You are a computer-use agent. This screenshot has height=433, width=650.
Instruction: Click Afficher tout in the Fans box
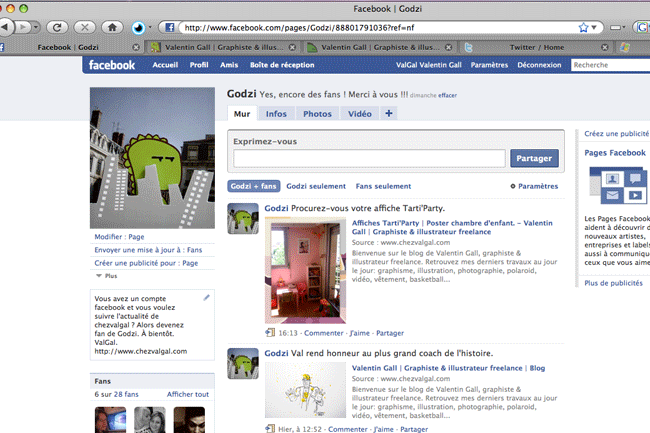(x=188, y=394)
